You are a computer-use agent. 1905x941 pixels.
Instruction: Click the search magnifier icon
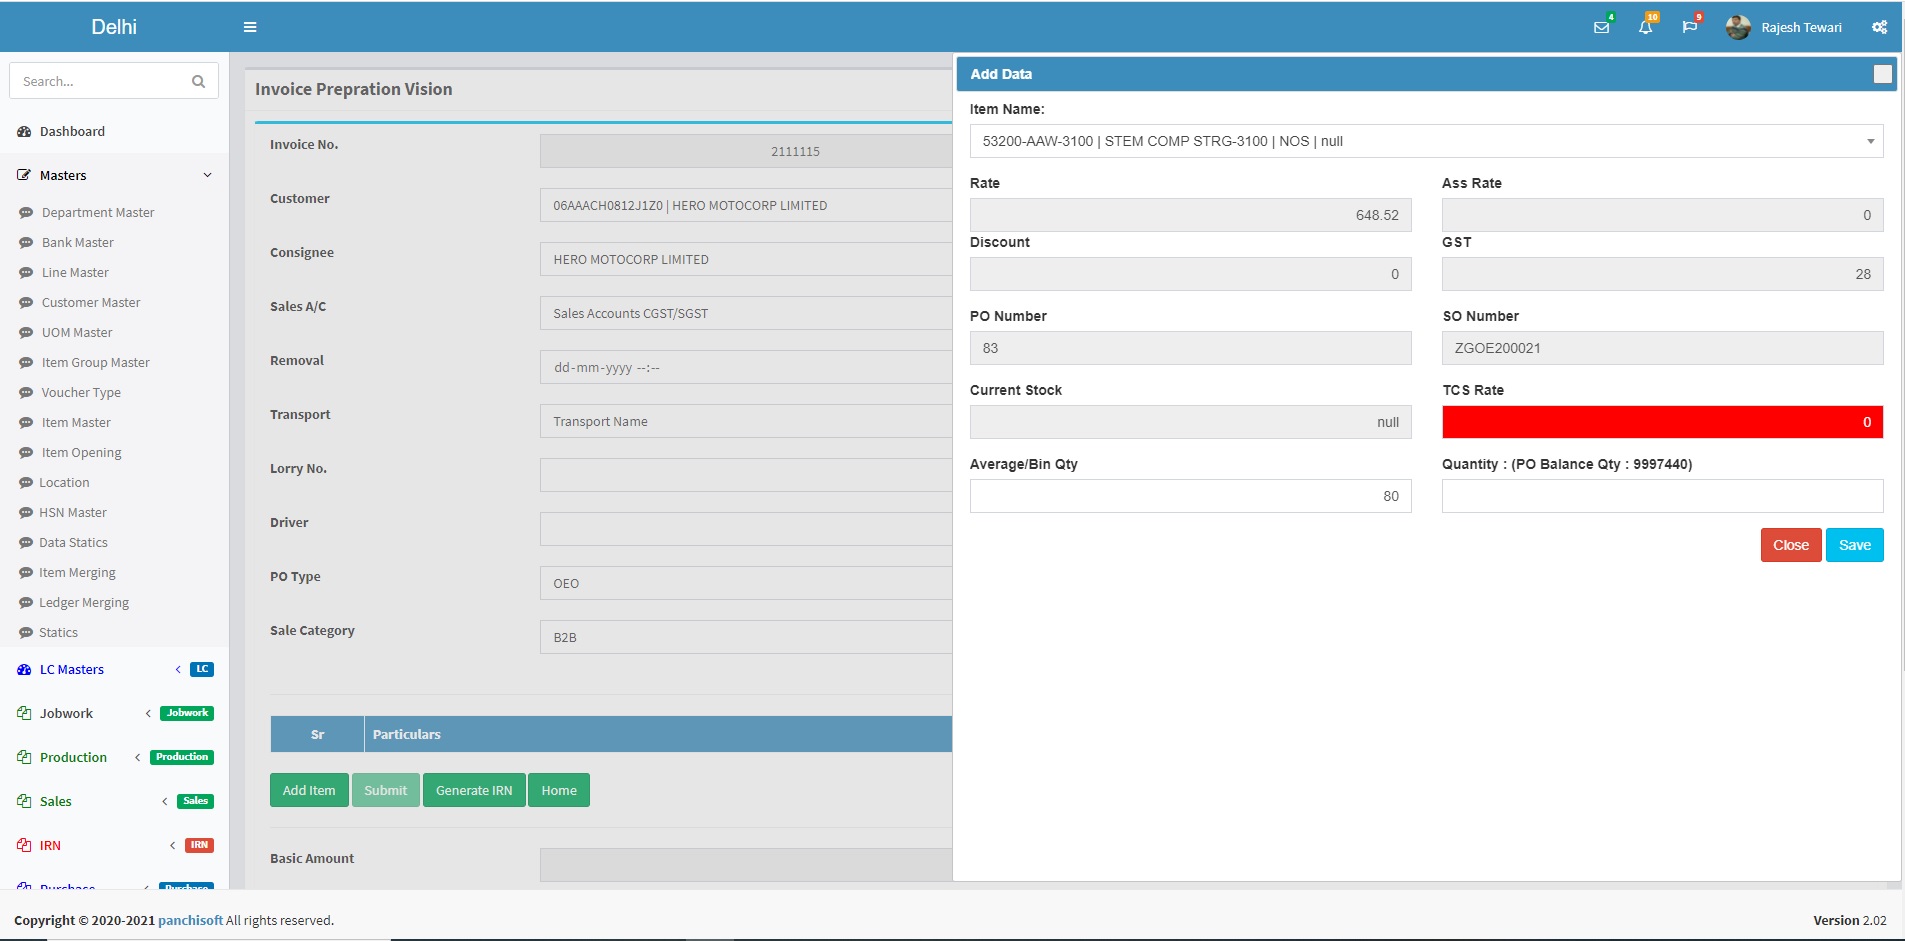pyautogui.click(x=198, y=81)
